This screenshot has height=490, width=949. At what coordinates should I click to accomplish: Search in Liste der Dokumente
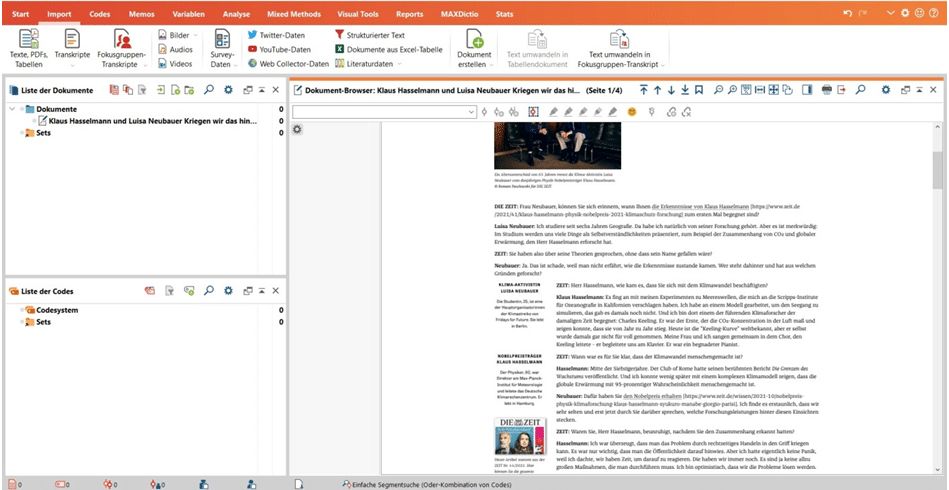[209, 90]
